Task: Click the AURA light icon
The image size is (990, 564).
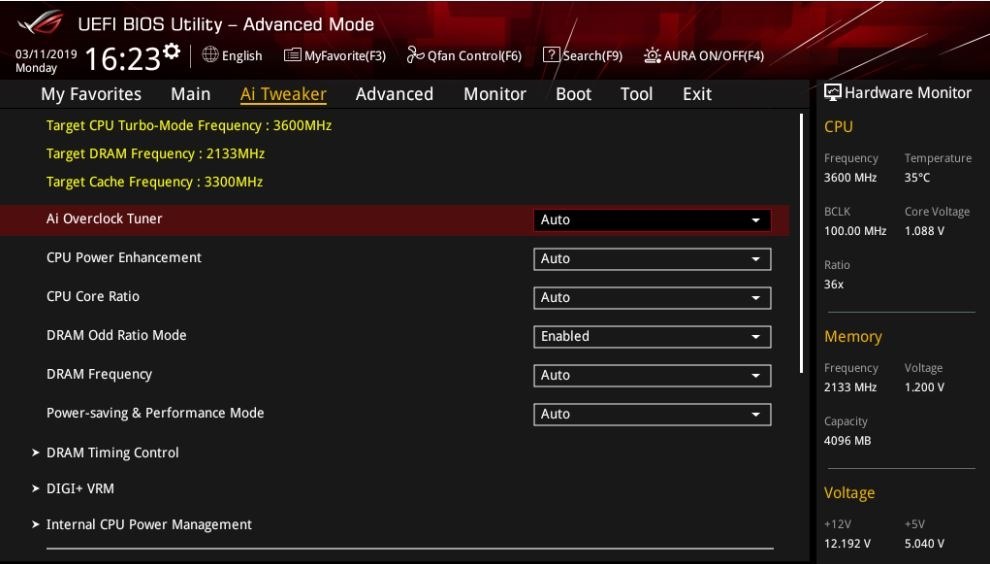Action: pos(652,55)
